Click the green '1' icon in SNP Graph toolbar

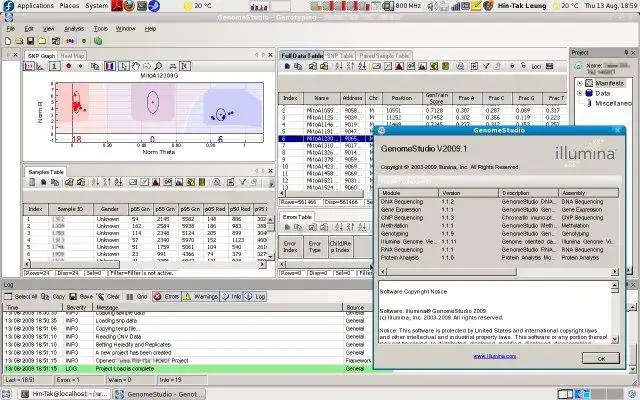tap(55, 66)
